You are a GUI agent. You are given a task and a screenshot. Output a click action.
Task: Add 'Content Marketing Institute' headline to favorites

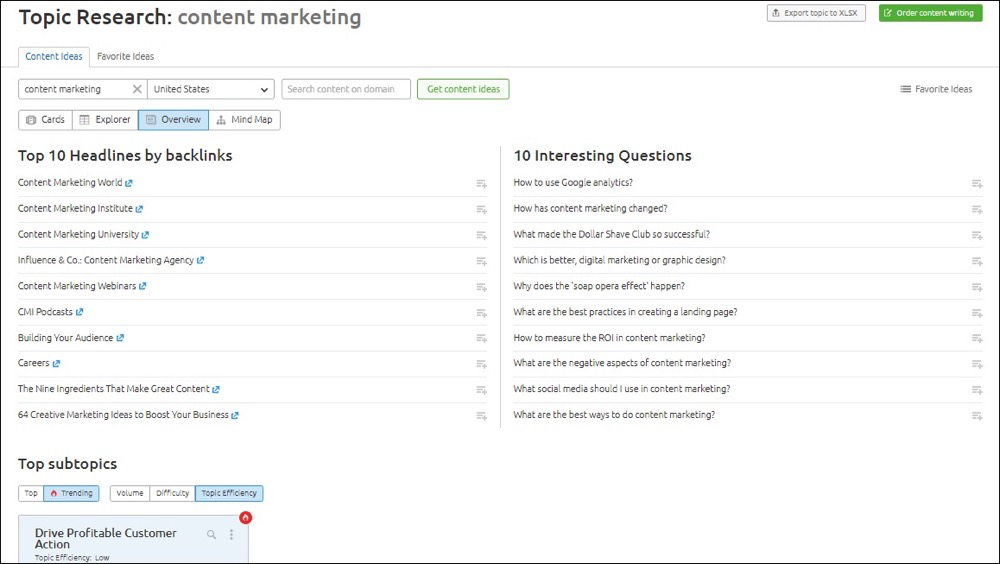click(x=482, y=209)
